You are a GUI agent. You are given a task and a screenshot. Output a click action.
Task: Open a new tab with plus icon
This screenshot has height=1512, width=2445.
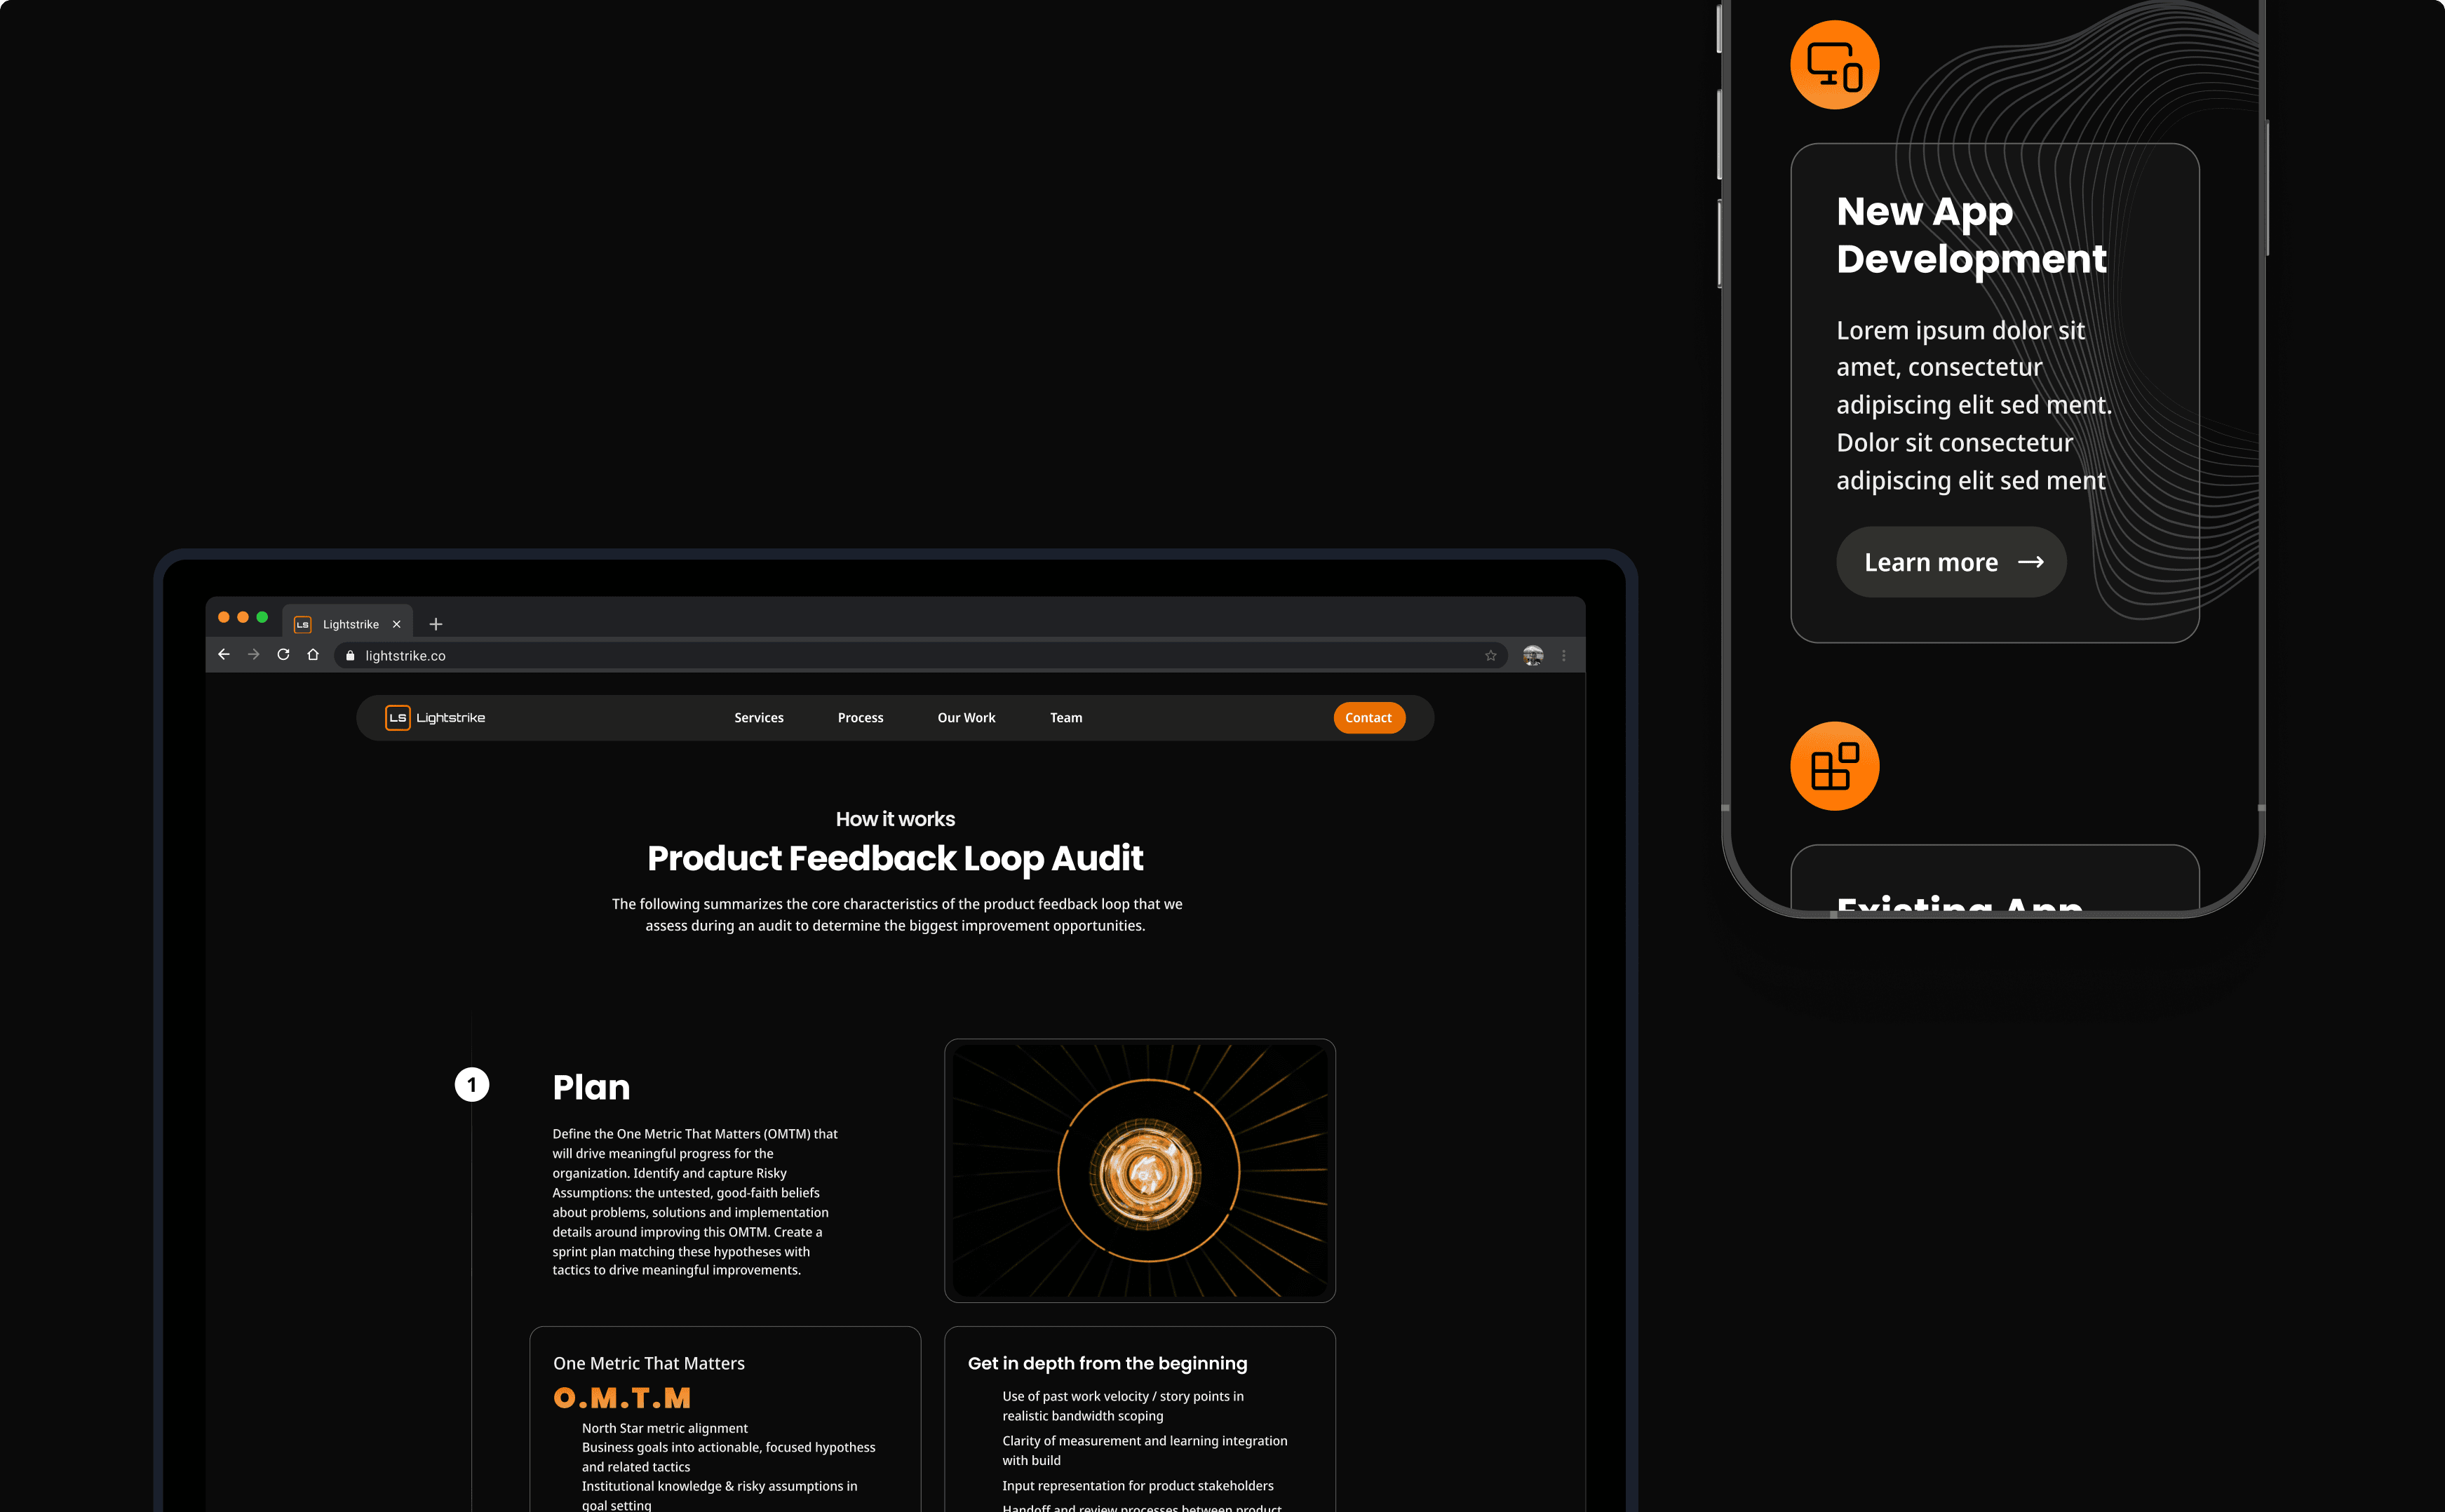[436, 624]
